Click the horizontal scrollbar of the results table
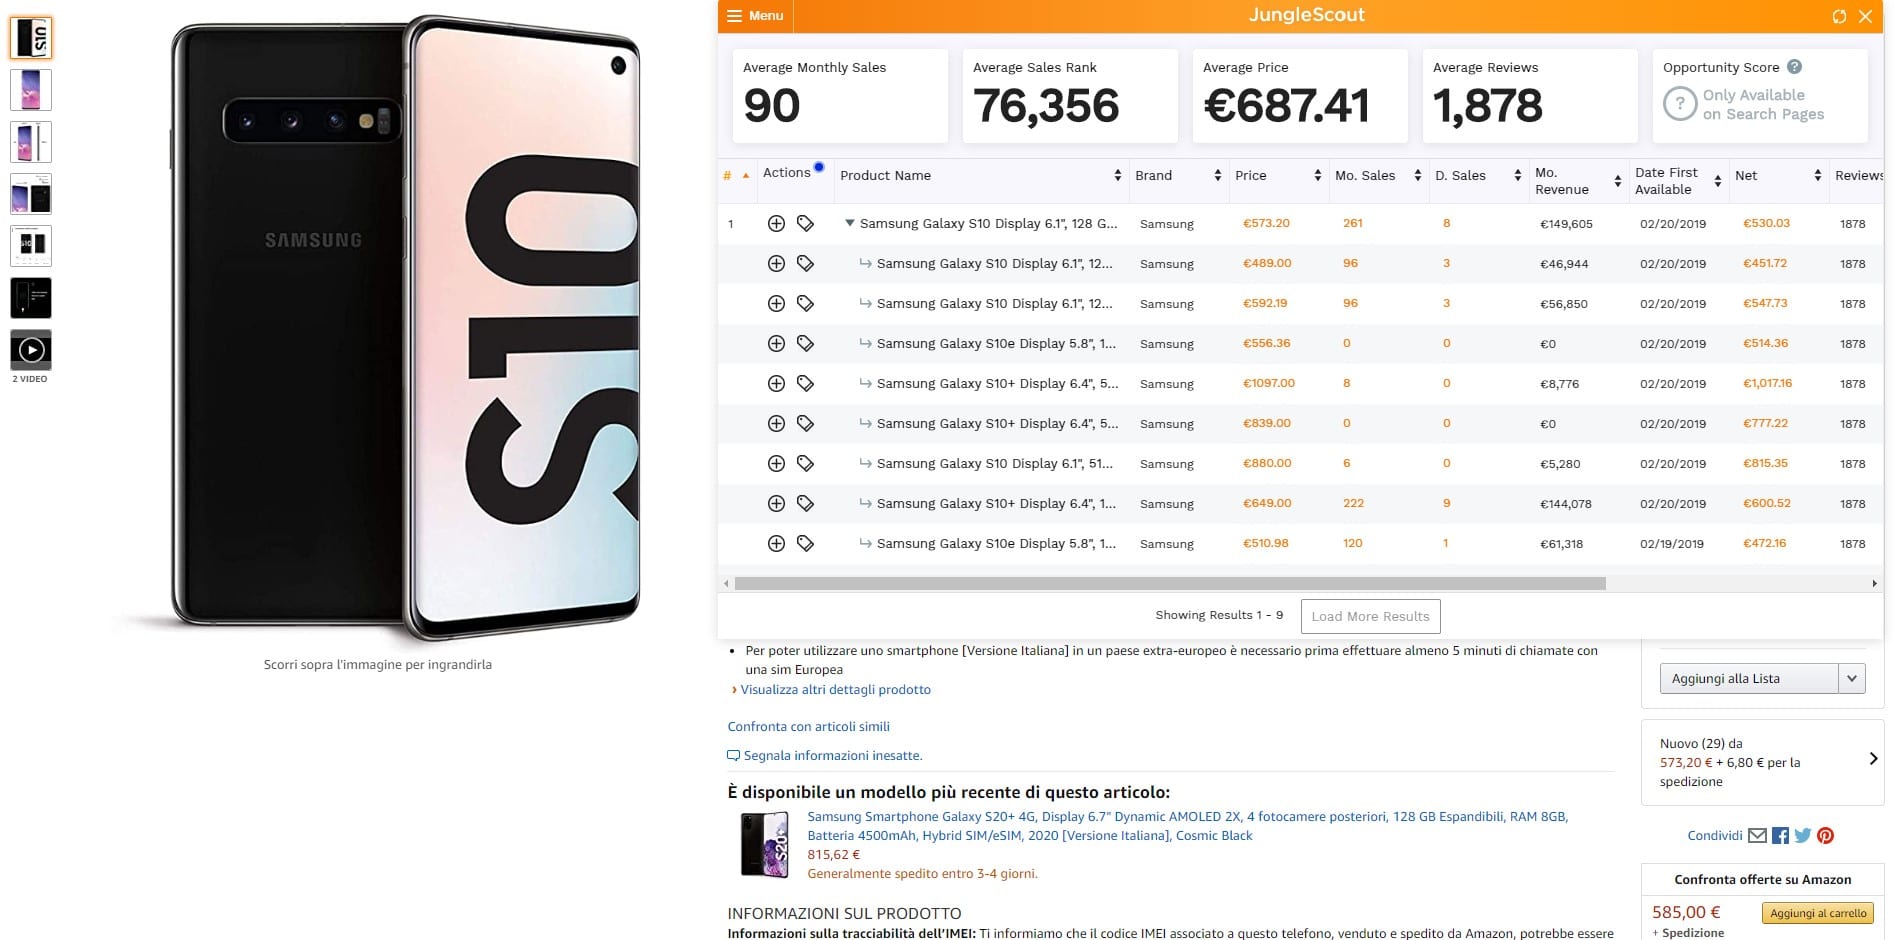This screenshot has width=1899, height=940. (x=1170, y=583)
